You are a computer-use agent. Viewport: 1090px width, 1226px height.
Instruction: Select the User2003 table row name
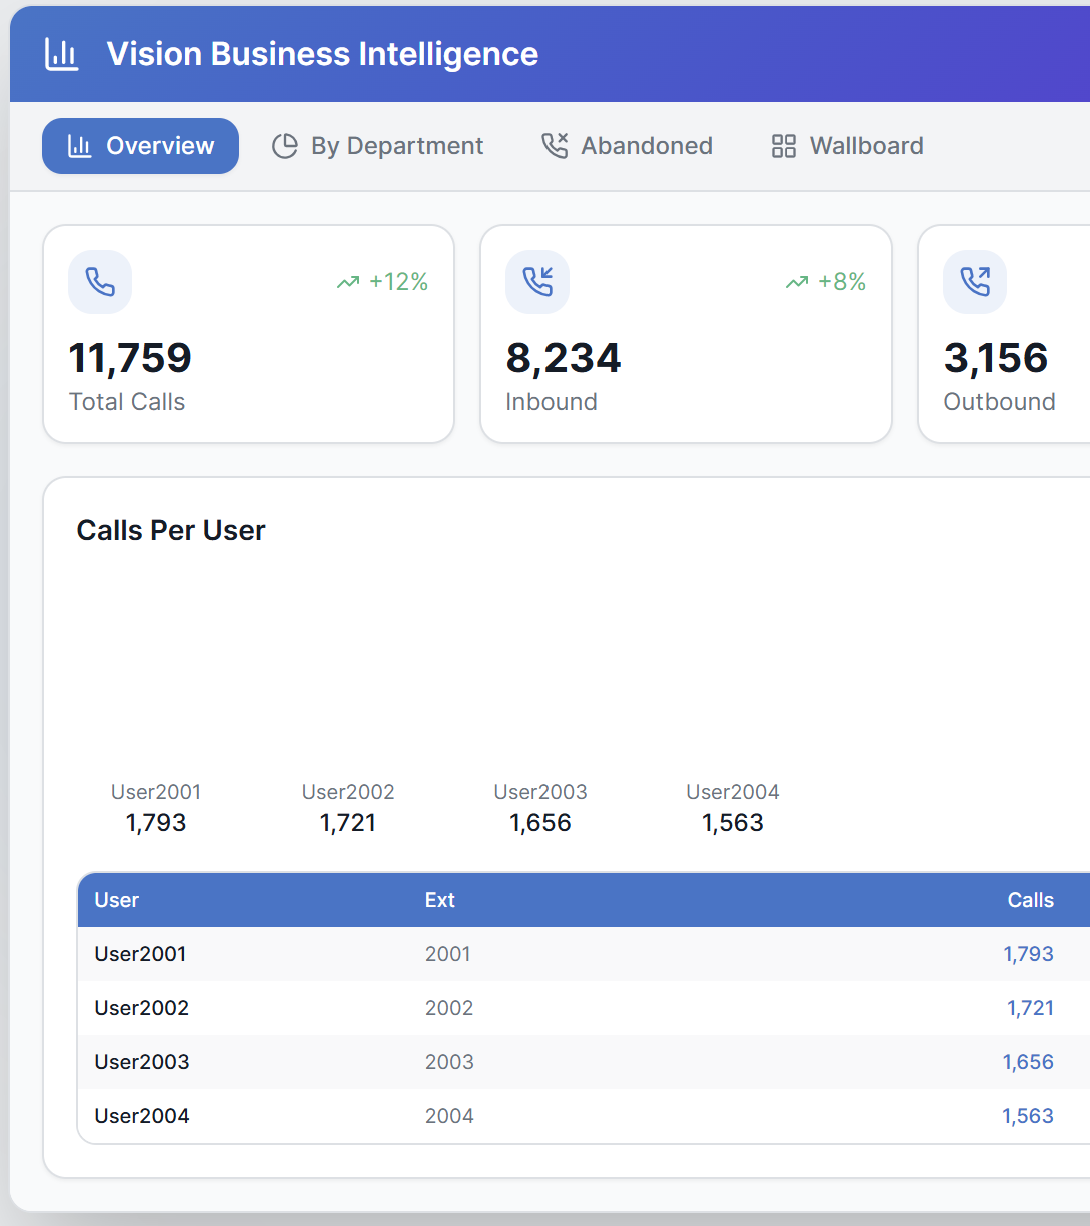(x=142, y=1062)
